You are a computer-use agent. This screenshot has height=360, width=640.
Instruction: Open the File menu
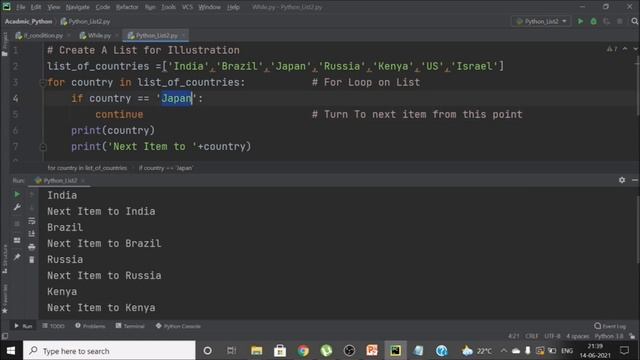(20, 7)
